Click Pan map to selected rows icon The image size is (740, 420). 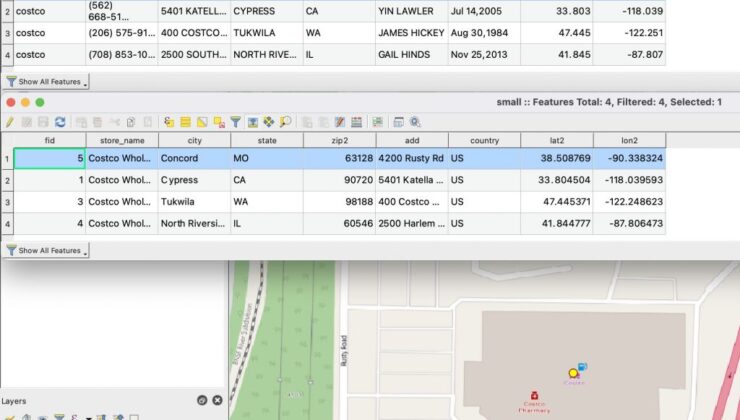point(269,122)
